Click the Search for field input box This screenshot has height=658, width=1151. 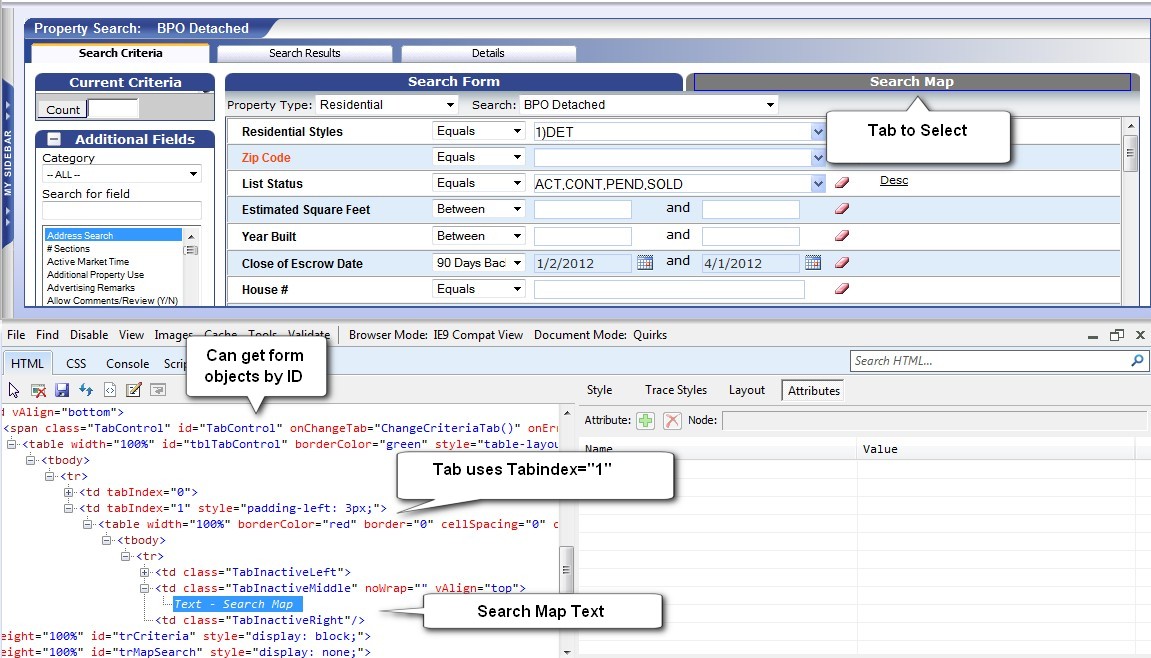click(x=122, y=212)
